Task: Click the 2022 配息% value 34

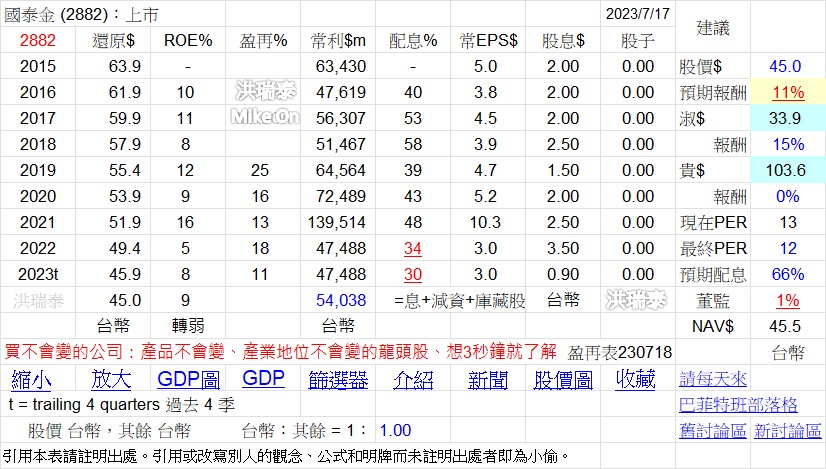Action: coord(413,248)
